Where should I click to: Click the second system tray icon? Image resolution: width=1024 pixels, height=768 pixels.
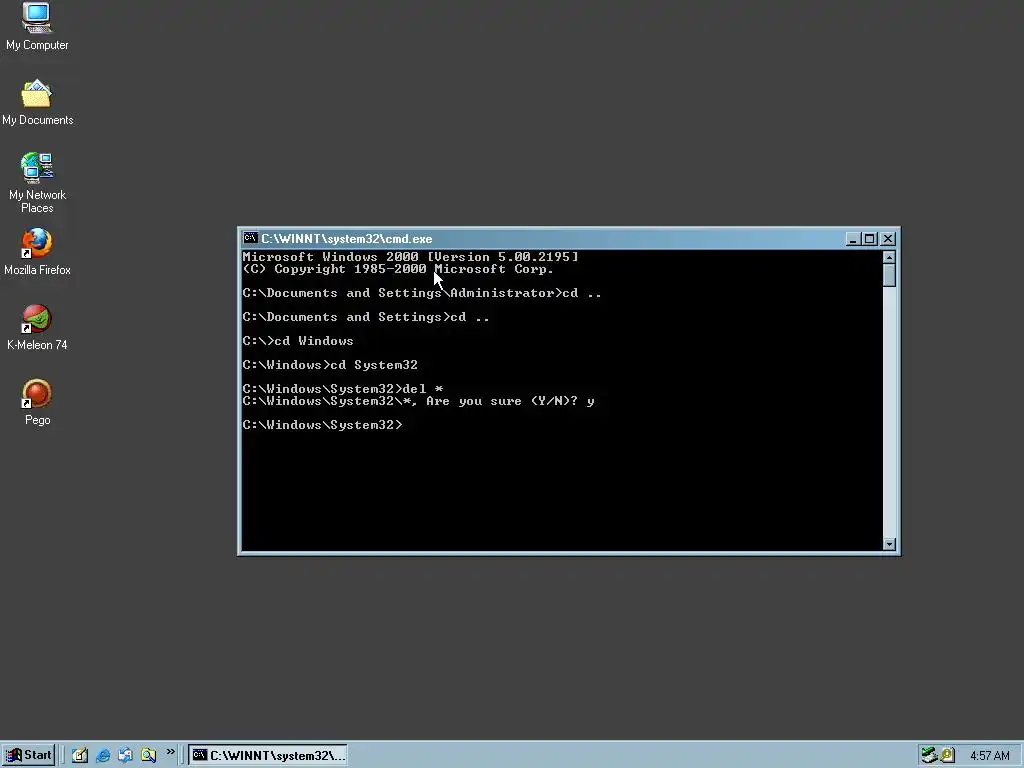(x=947, y=755)
